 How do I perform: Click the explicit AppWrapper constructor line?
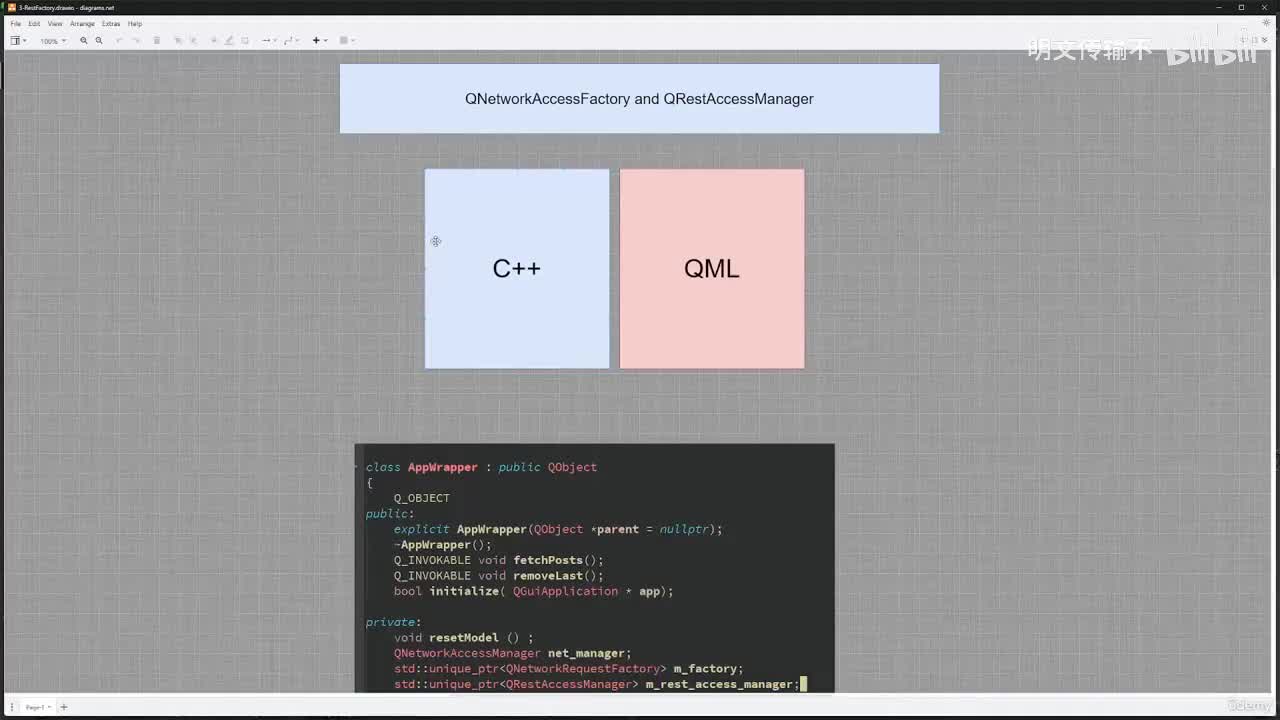coord(558,529)
